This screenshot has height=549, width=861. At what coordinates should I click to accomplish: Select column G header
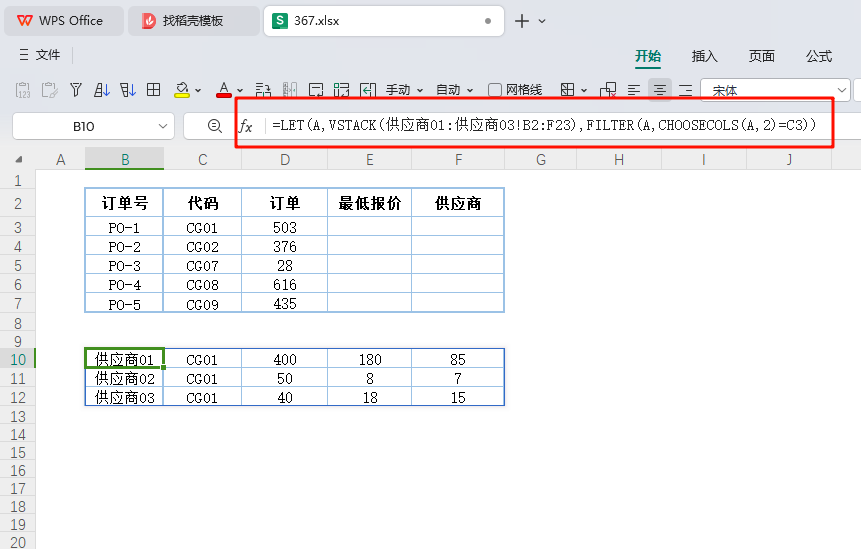pyautogui.click(x=540, y=159)
